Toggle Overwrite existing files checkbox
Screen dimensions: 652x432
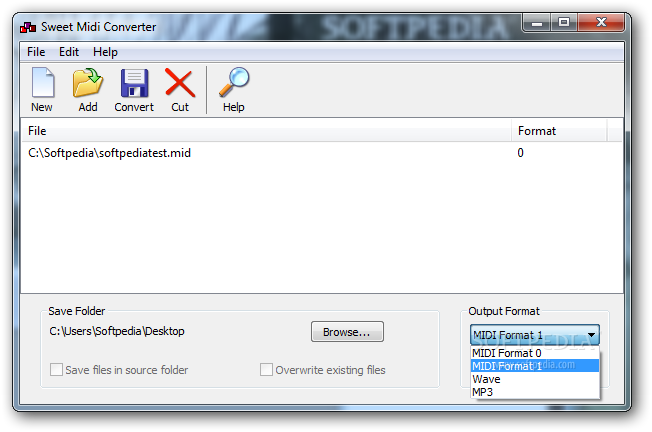[x=266, y=370]
